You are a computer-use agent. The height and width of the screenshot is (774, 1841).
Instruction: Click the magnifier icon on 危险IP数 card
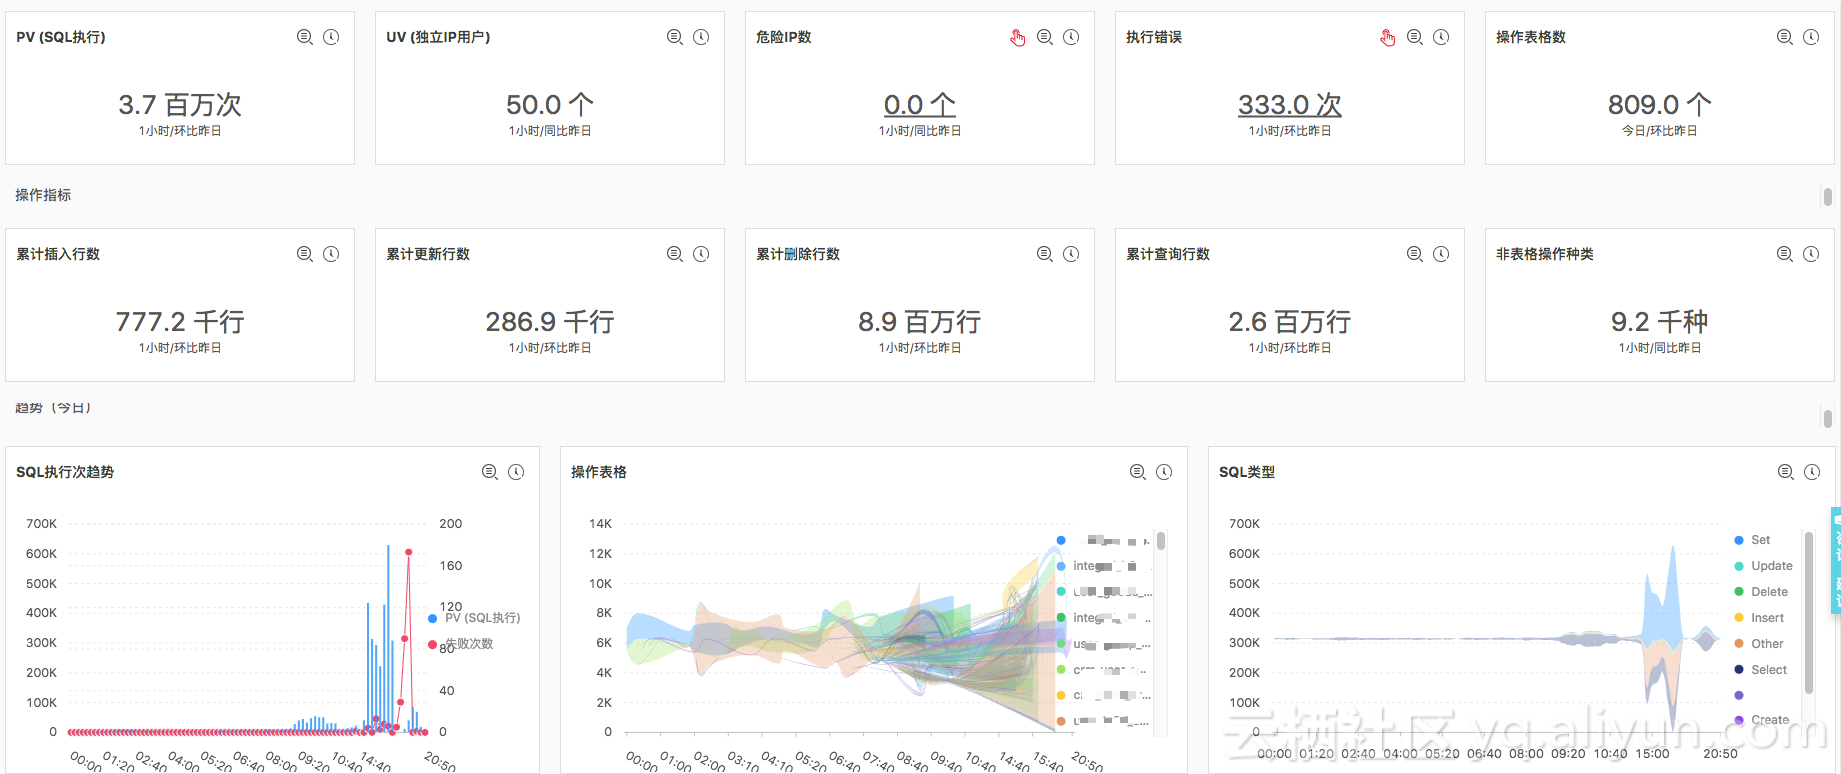[1045, 37]
